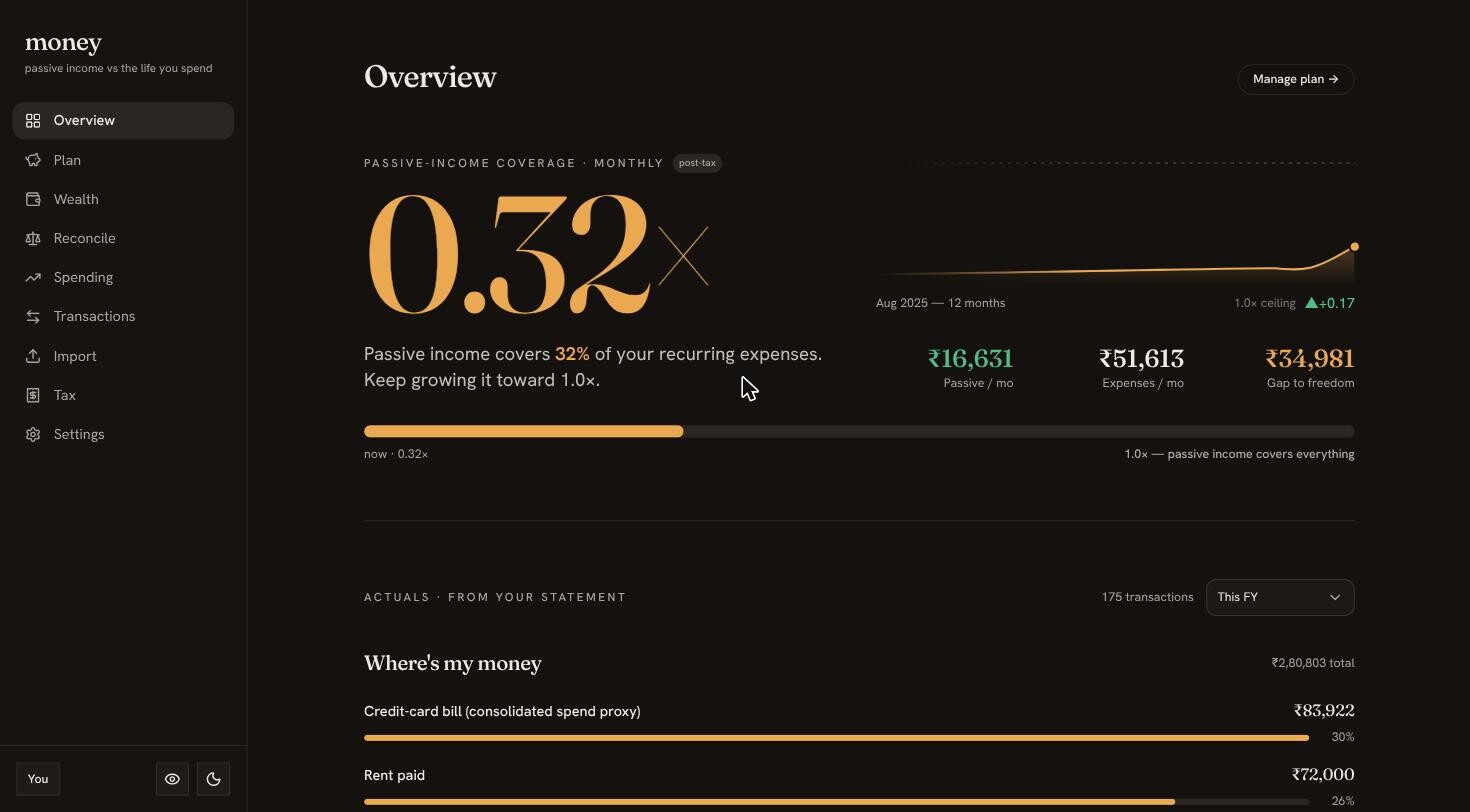The height and width of the screenshot is (812, 1470).
Task: Click the Reconcile scales icon
Action: (33, 238)
